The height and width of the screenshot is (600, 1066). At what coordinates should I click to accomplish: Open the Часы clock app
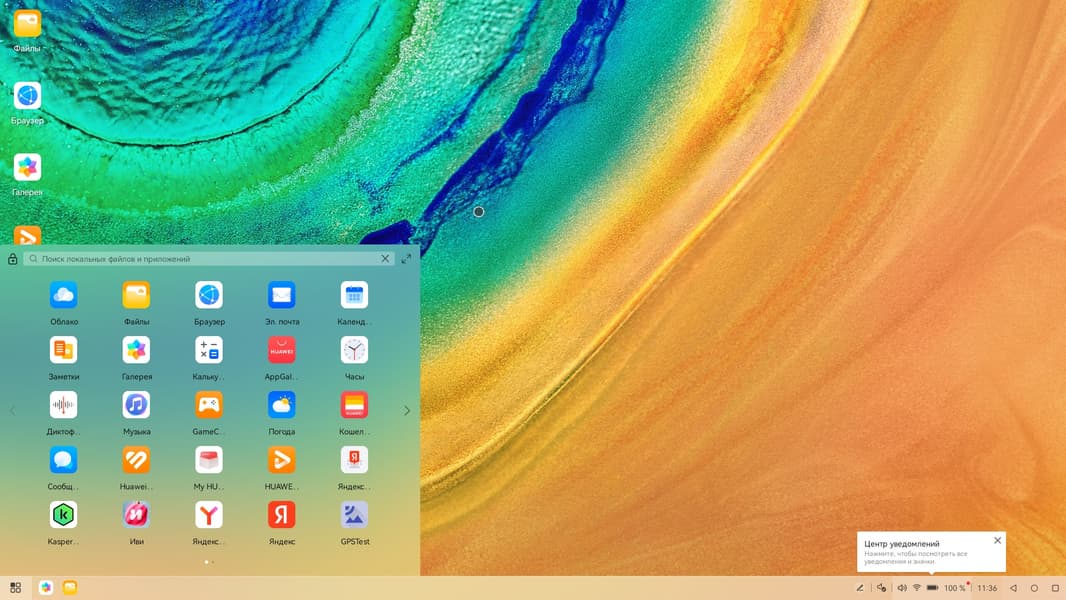coord(354,351)
